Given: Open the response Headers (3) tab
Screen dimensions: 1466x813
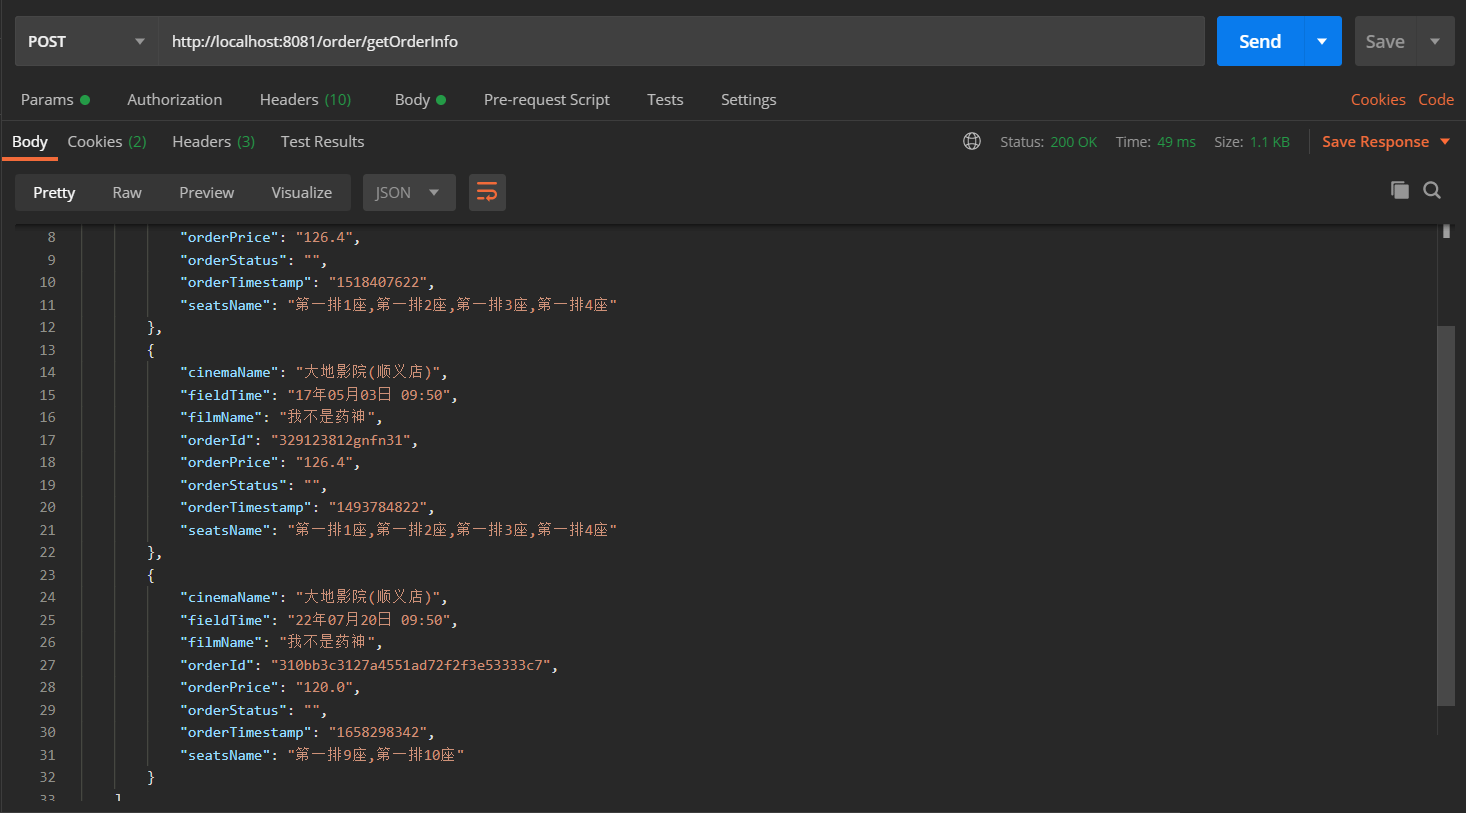Looking at the screenshot, I should pos(213,141).
